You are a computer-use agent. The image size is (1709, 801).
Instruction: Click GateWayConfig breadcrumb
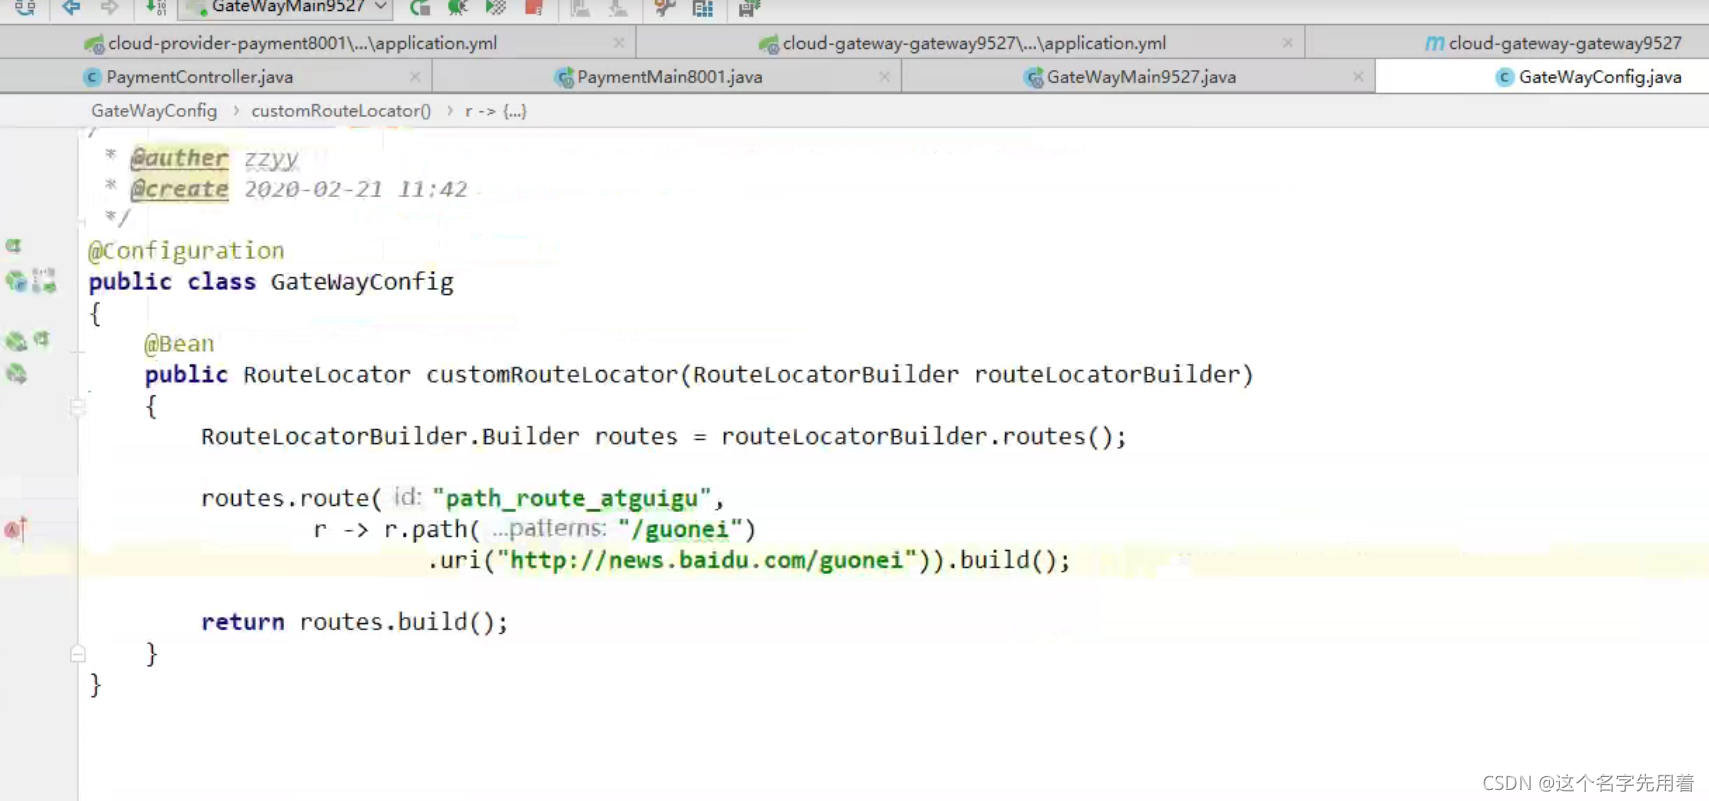tap(154, 111)
